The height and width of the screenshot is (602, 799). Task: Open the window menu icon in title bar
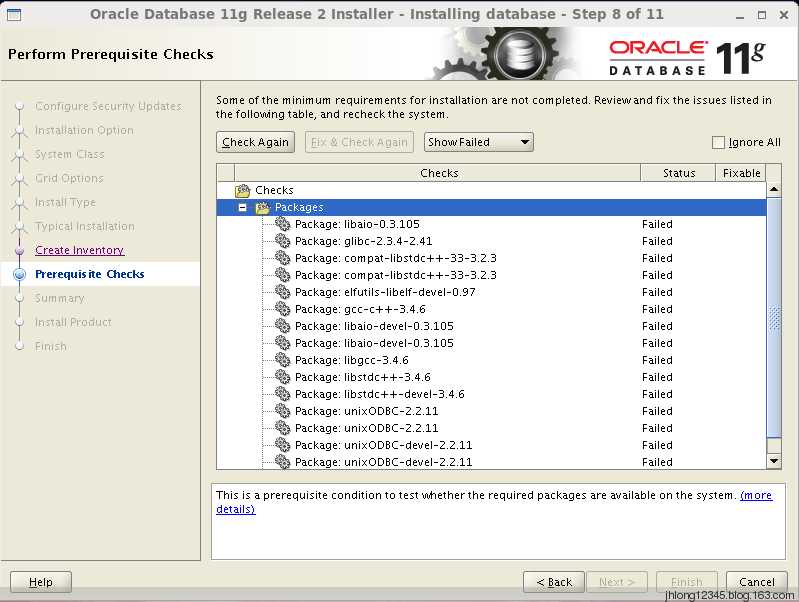pos(14,14)
